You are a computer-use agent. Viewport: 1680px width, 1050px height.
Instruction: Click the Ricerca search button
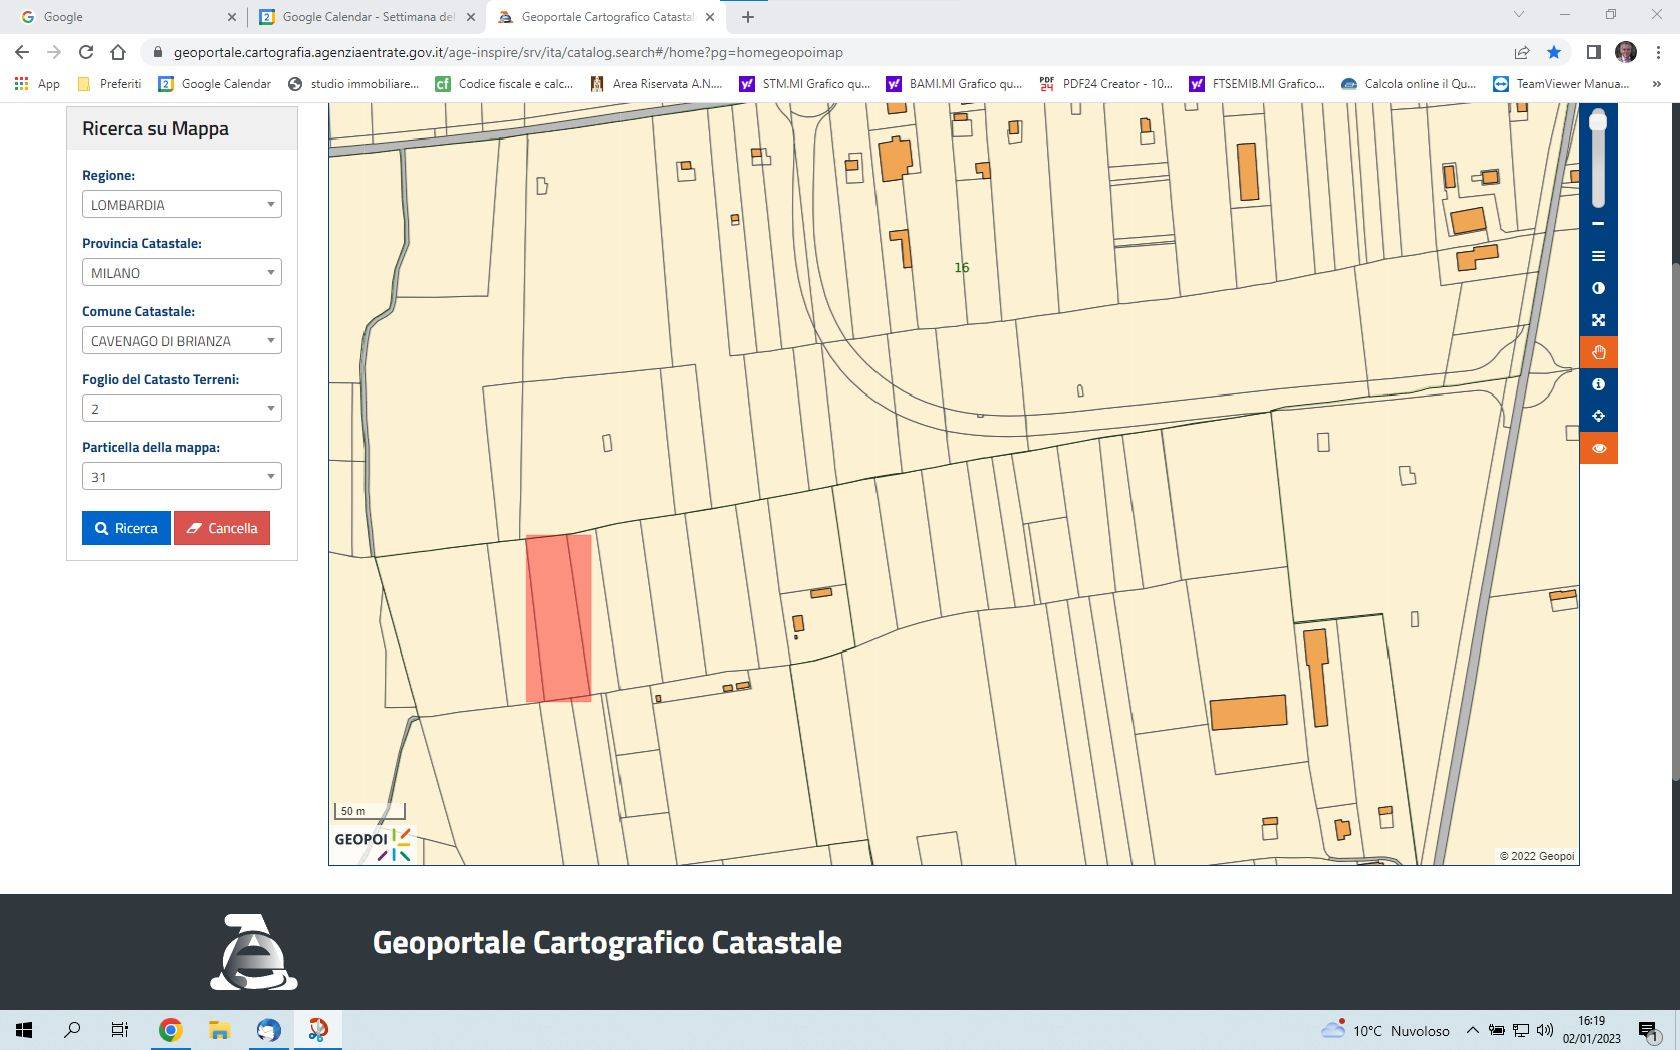(x=126, y=528)
